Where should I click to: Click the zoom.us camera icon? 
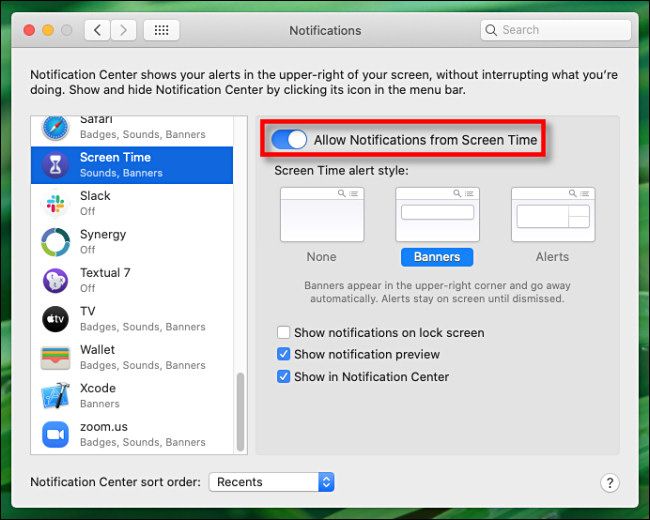click(x=55, y=434)
